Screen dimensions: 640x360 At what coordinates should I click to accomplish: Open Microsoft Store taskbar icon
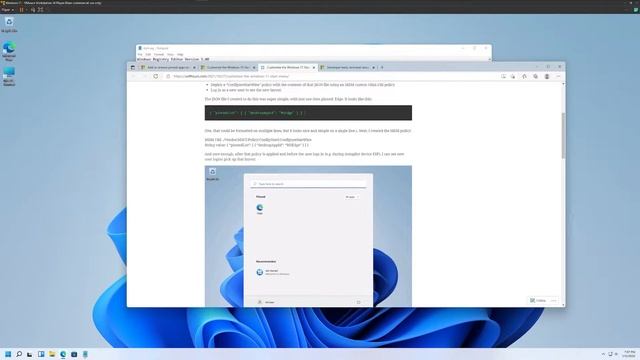pos(74,354)
